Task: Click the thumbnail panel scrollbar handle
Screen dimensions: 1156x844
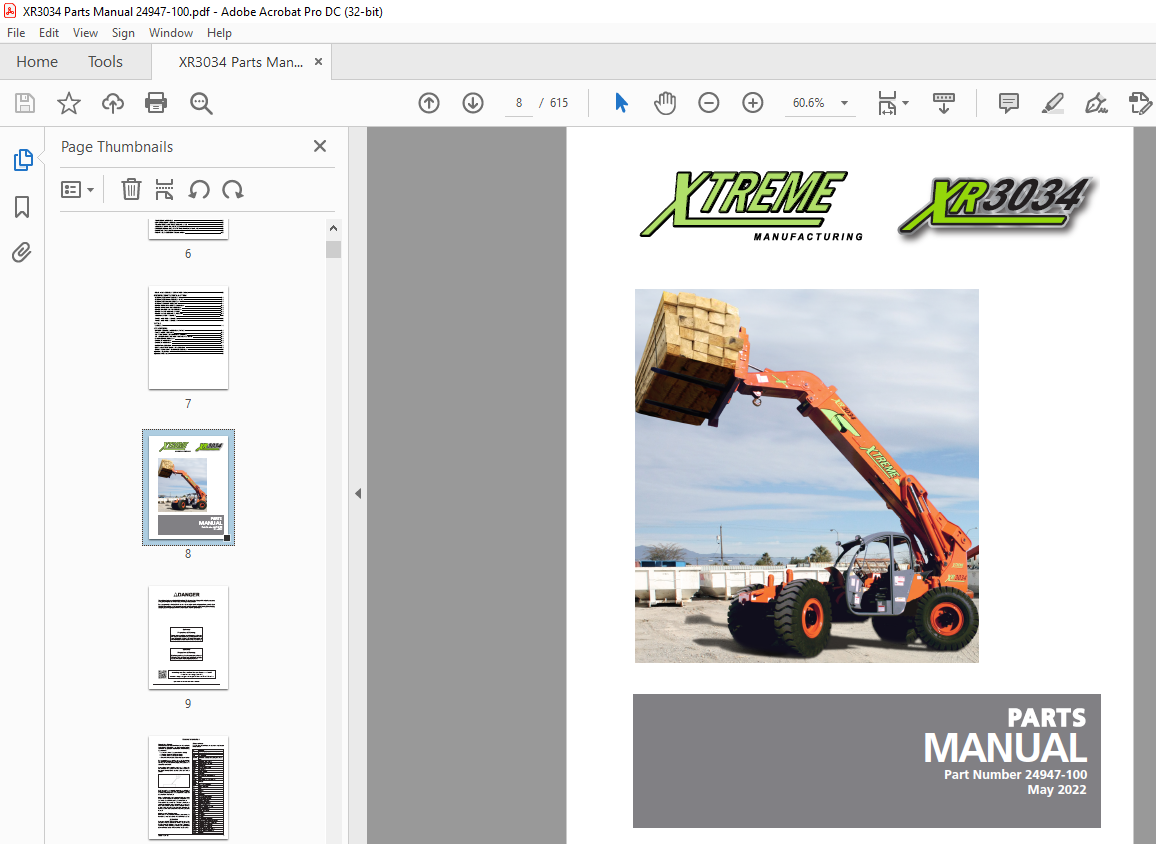Action: pos(333,249)
